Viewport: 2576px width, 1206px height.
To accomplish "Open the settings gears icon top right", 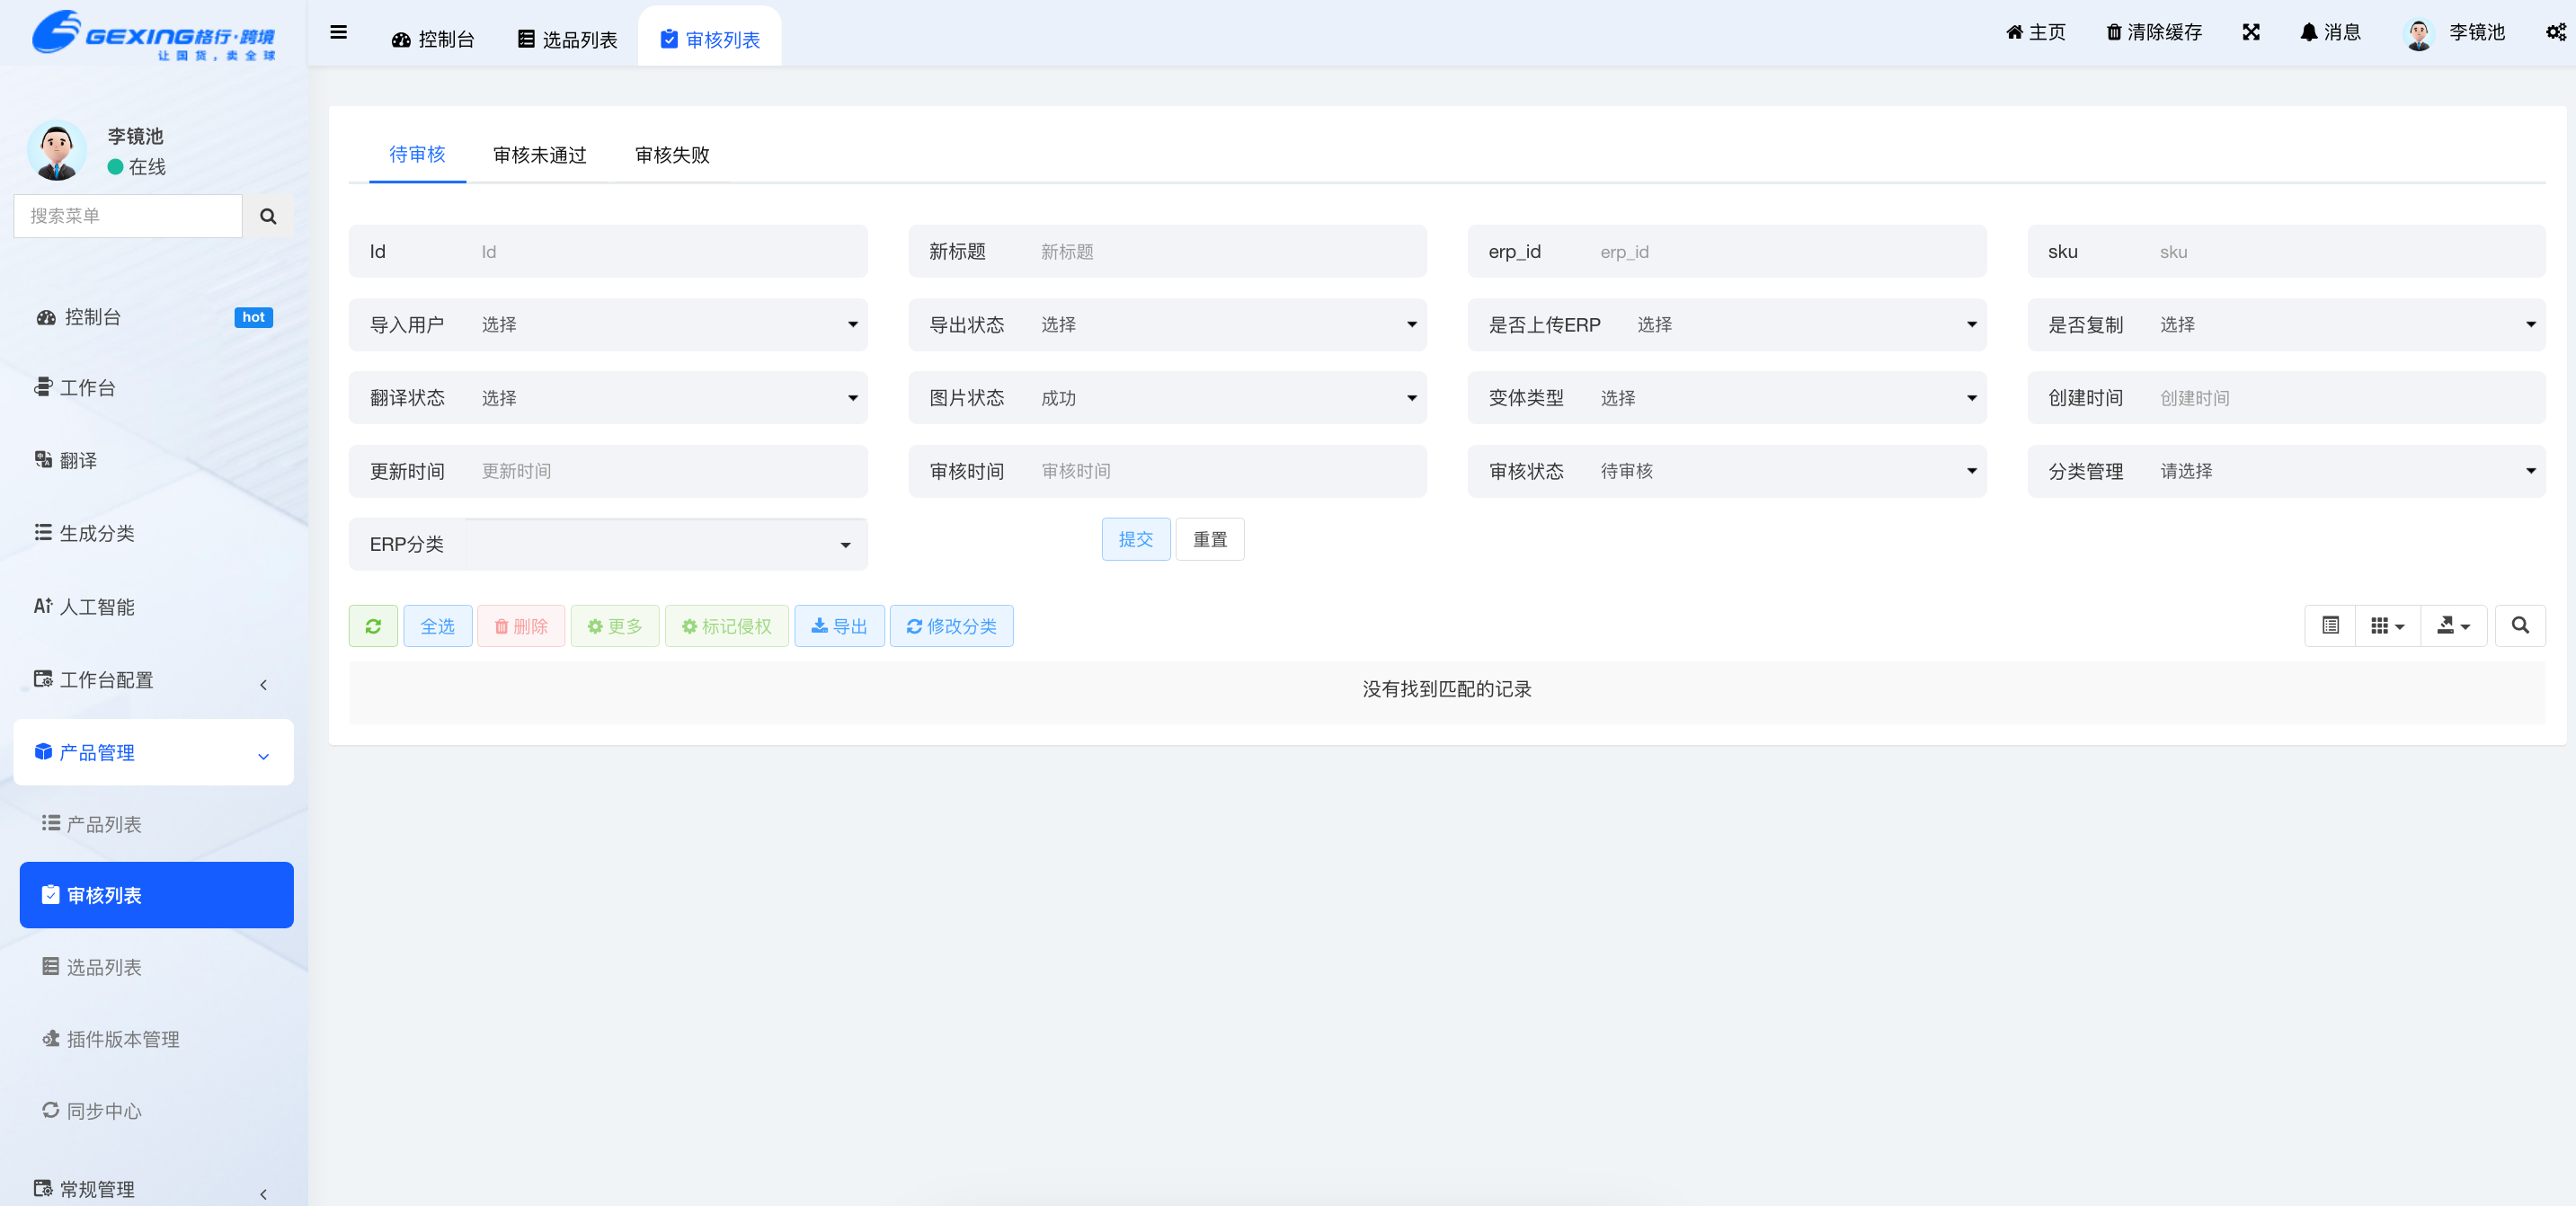I will pyautogui.click(x=2555, y=32).
